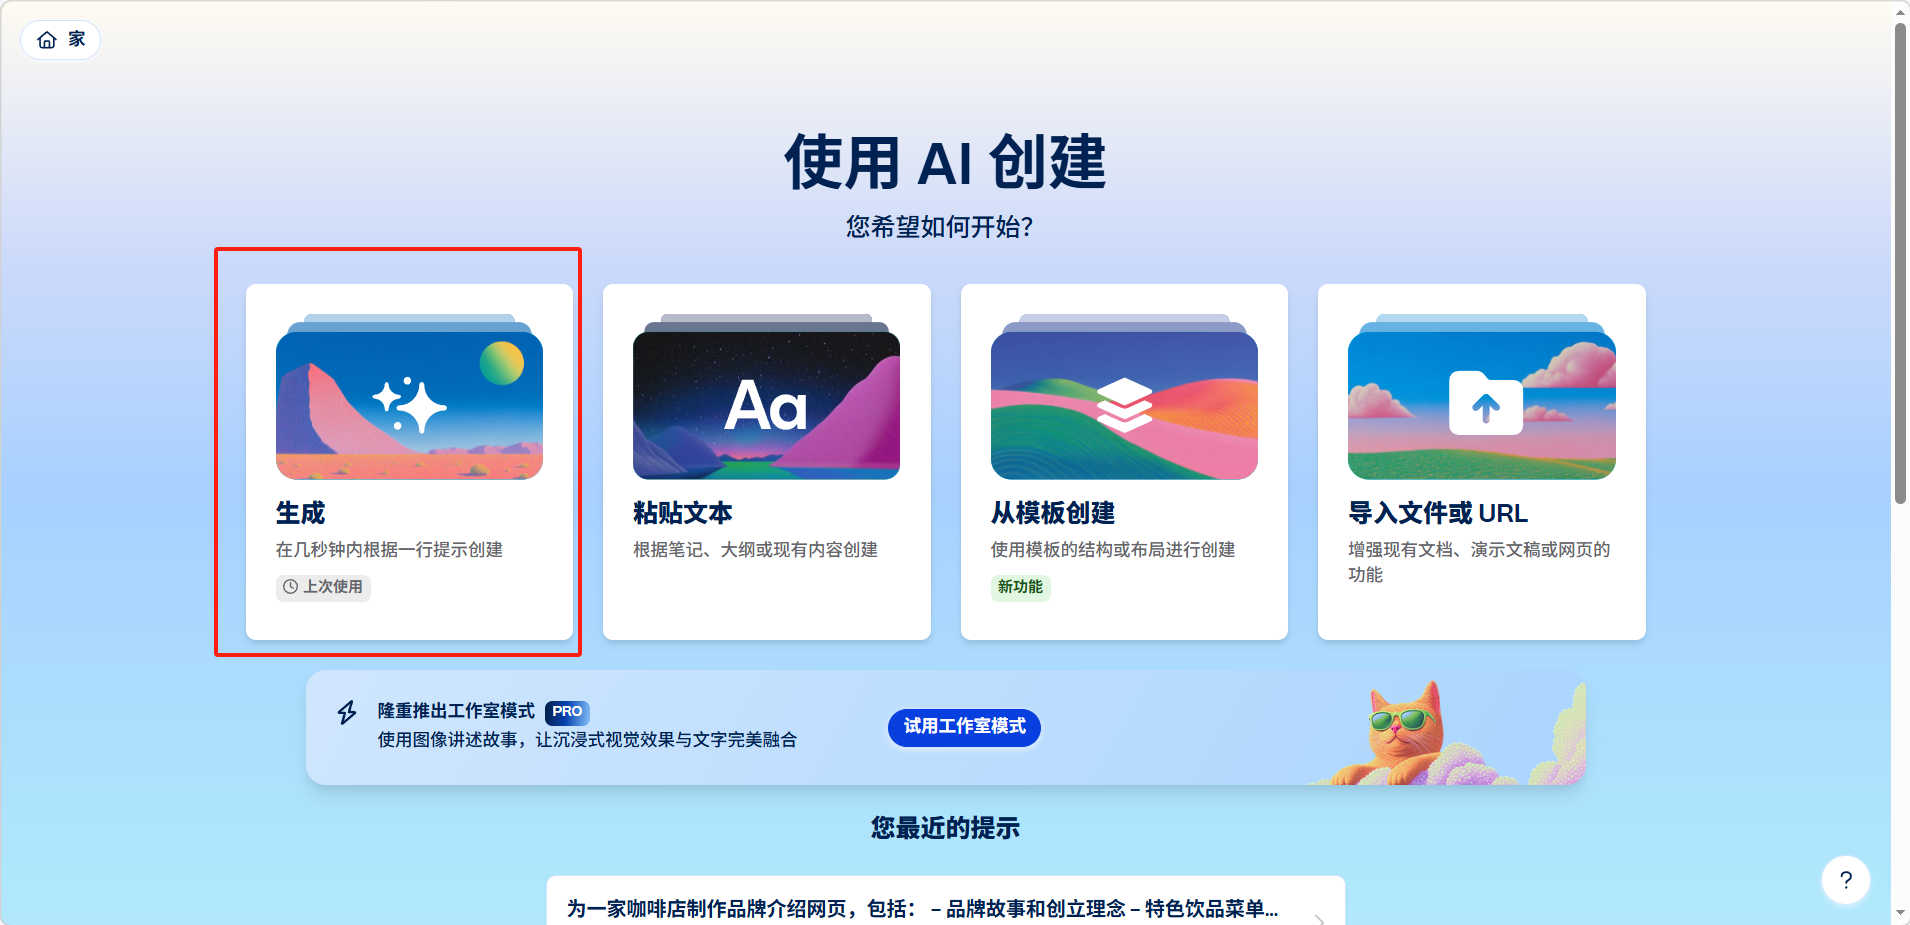Click the clock icon beside 上次使用
This screenshot has width=1910, height=925.
(290, 587)
